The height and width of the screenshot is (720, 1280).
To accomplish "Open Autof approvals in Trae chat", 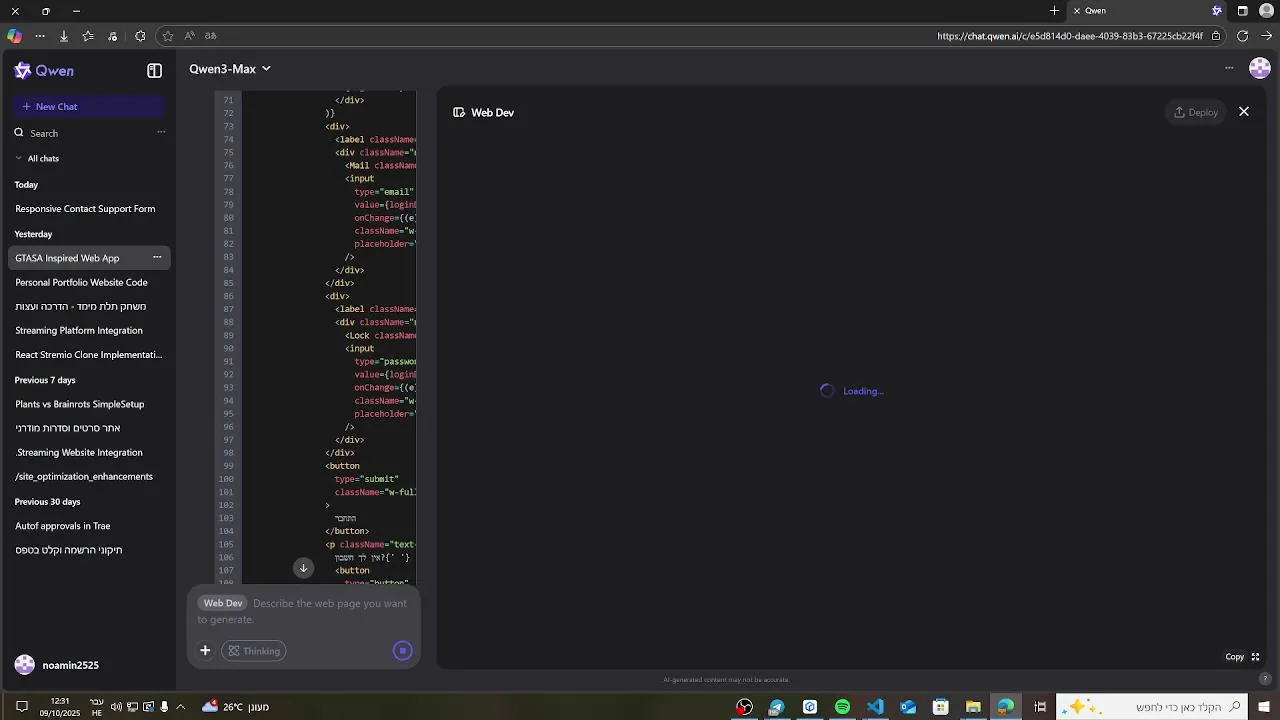I will 63,526.
